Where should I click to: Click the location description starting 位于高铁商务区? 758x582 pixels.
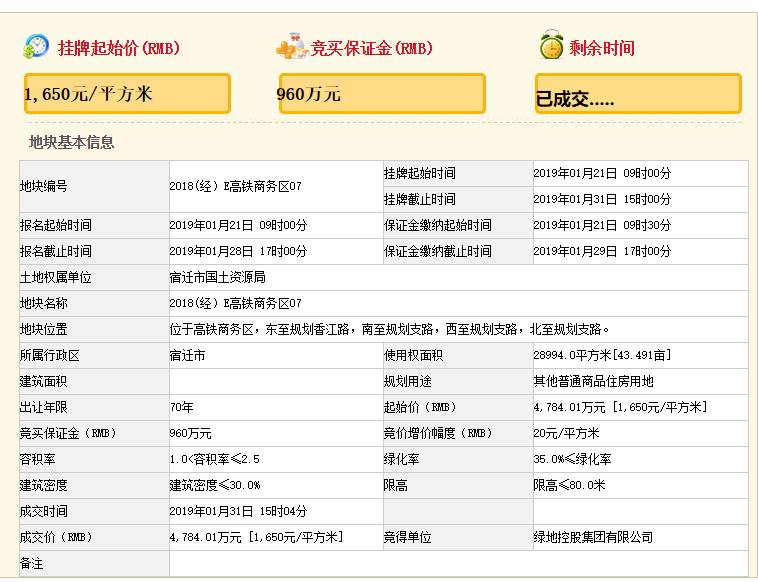point(389,330)
